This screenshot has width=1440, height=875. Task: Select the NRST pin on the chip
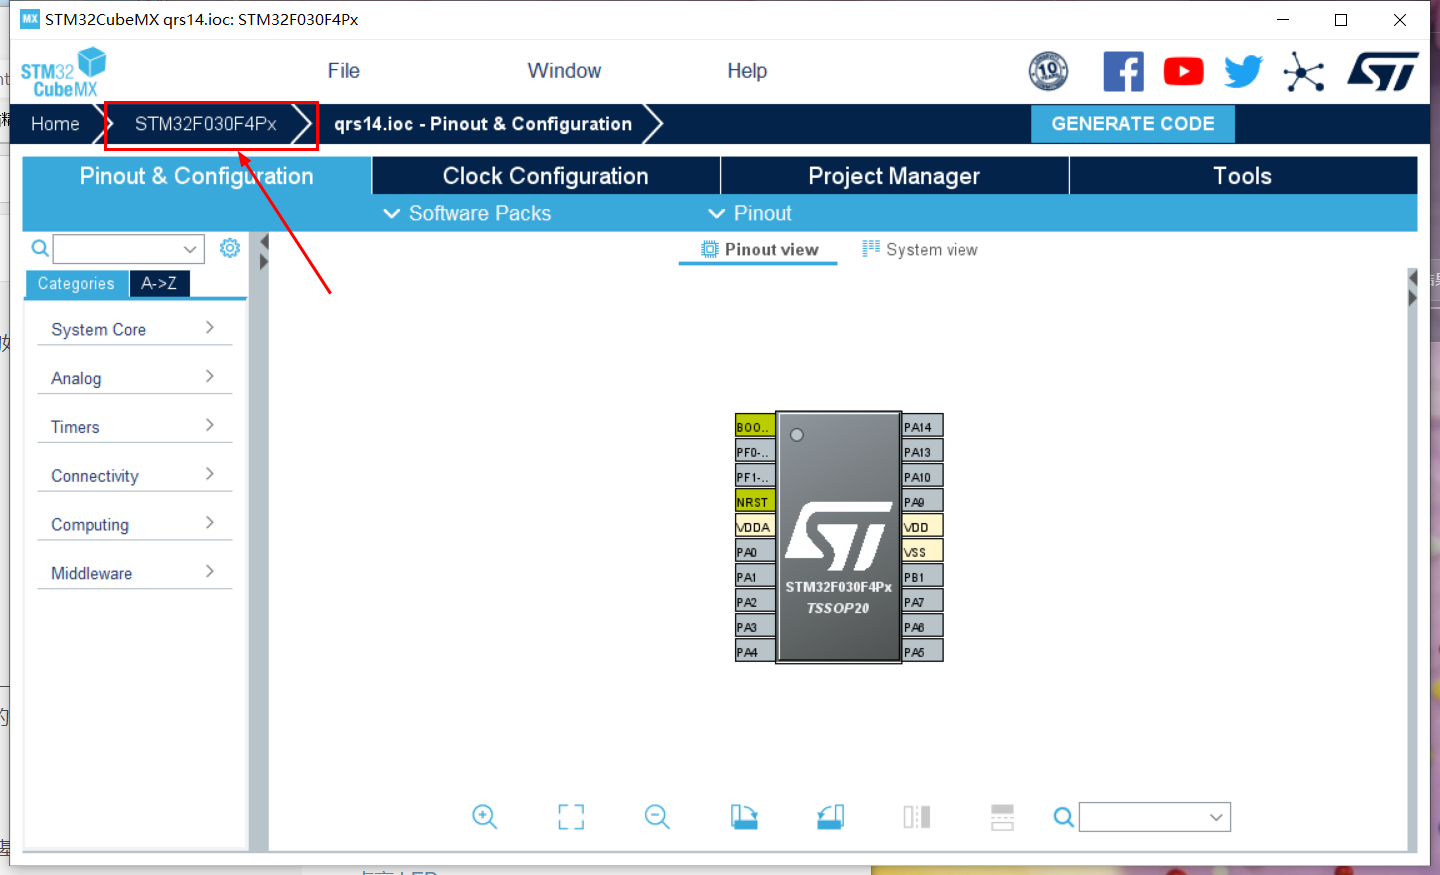pyautogui.click(x=755, y=501)
